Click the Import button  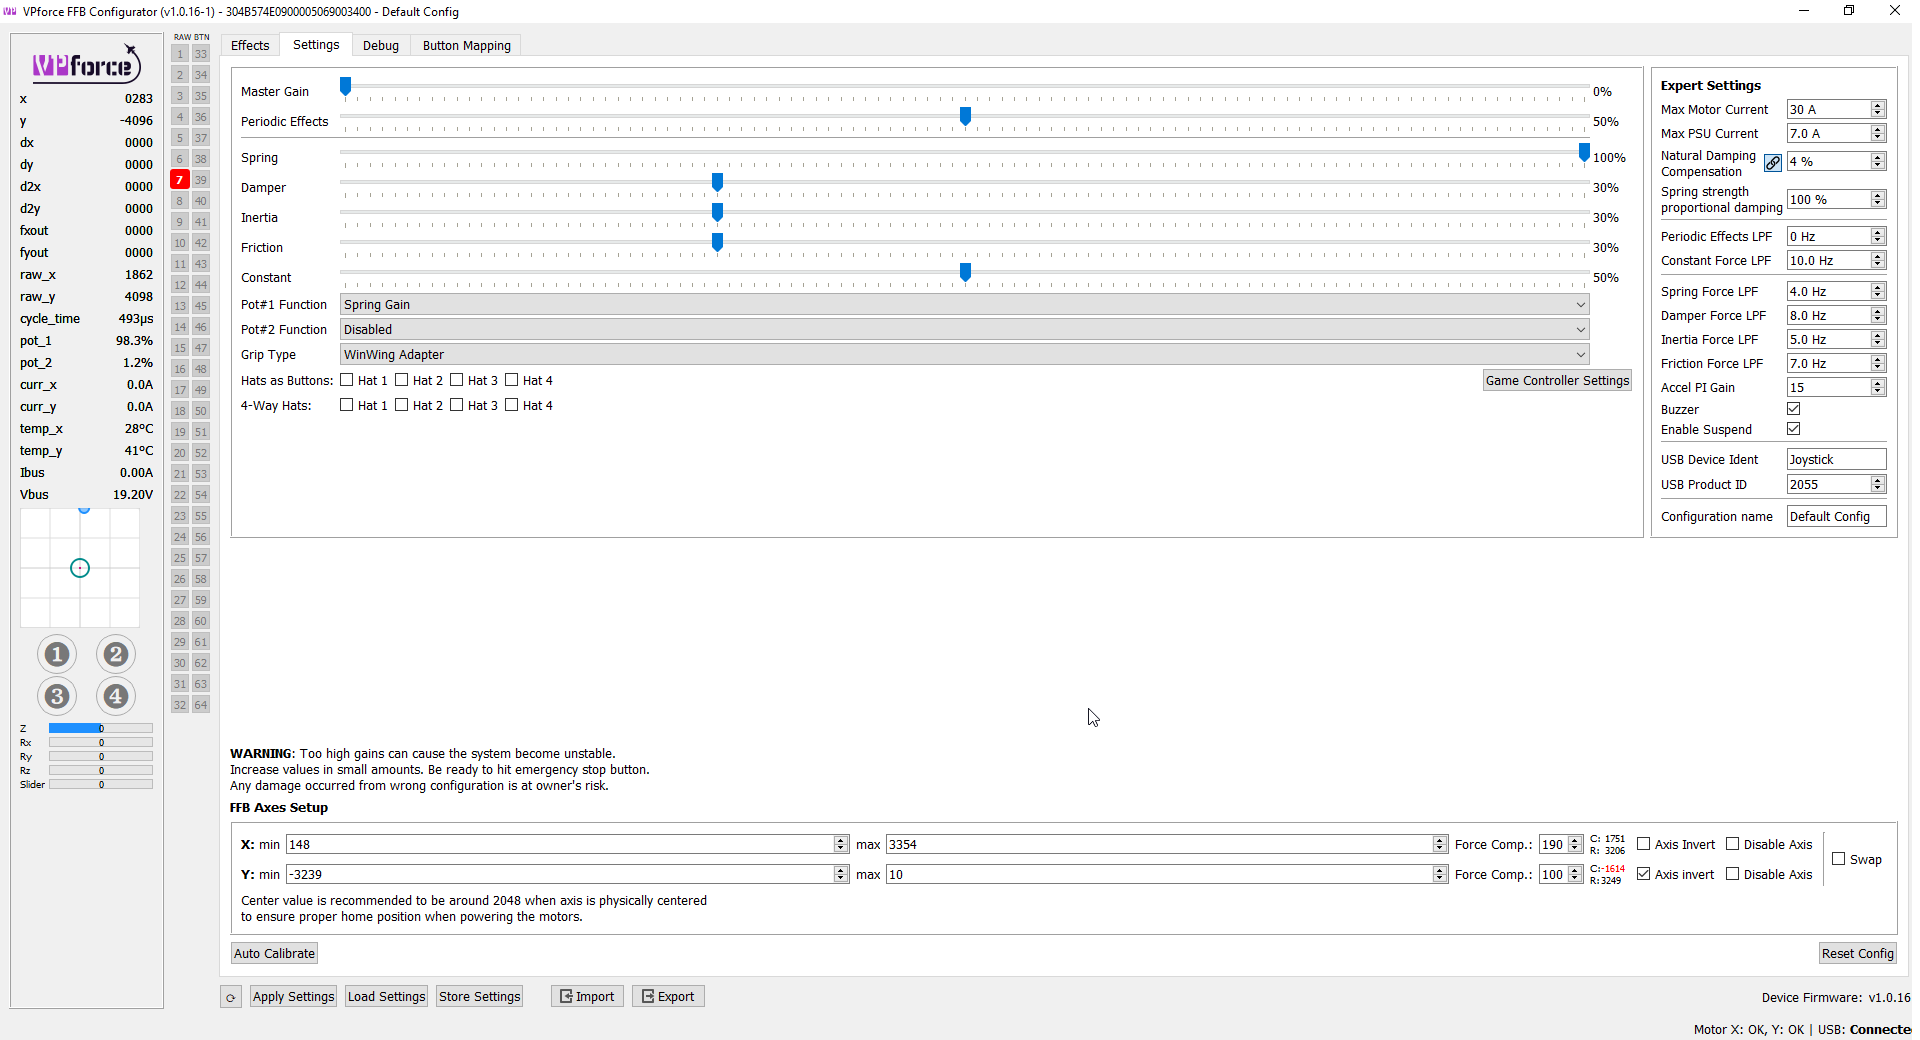pyautogui.click(x=587, y=997)
